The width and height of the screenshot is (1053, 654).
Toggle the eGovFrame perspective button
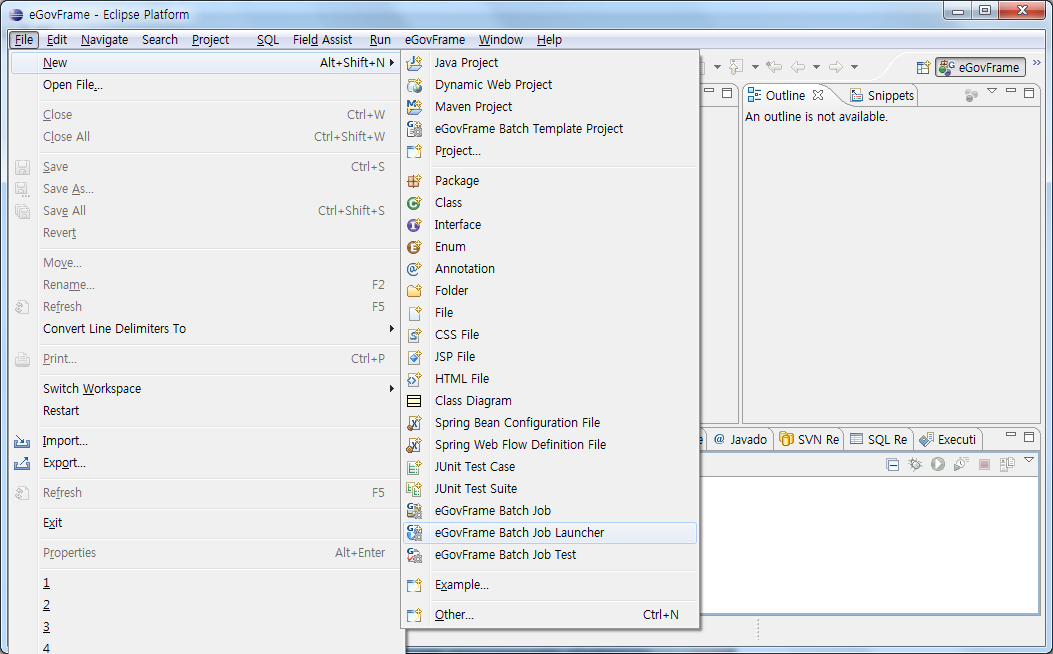tap(980, 68)
